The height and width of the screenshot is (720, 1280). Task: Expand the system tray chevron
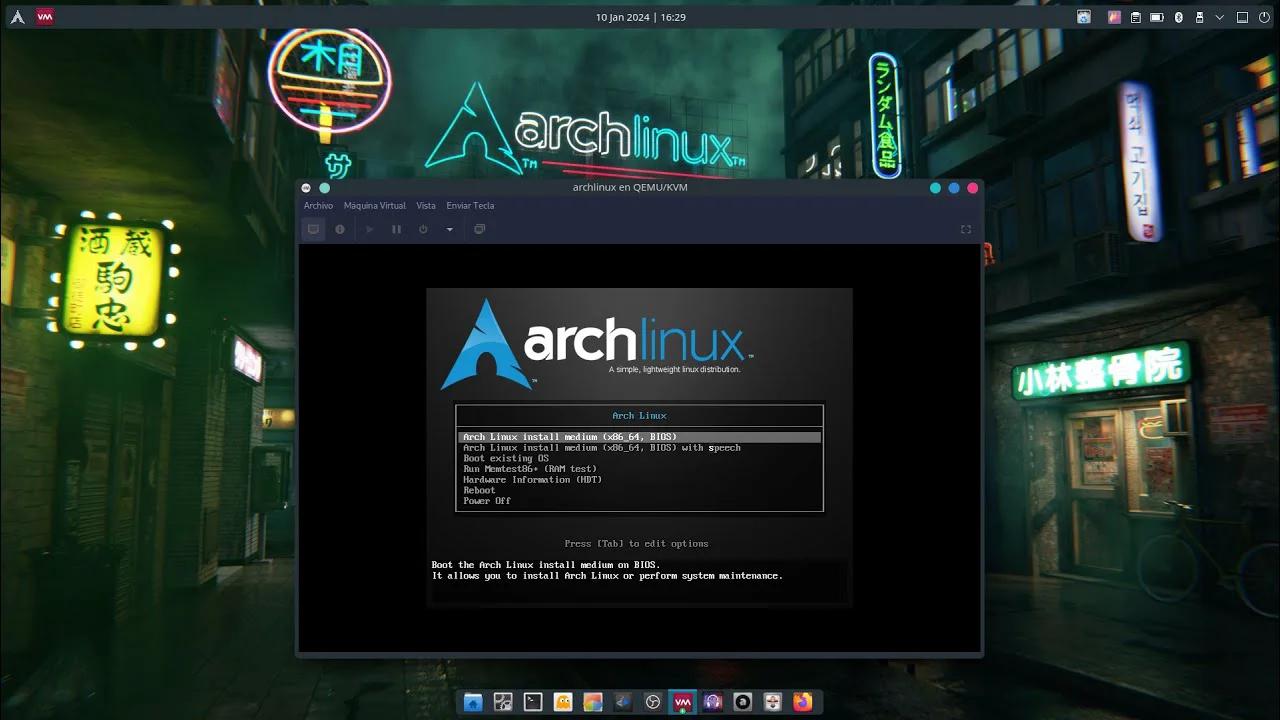tap(1219, 17)
